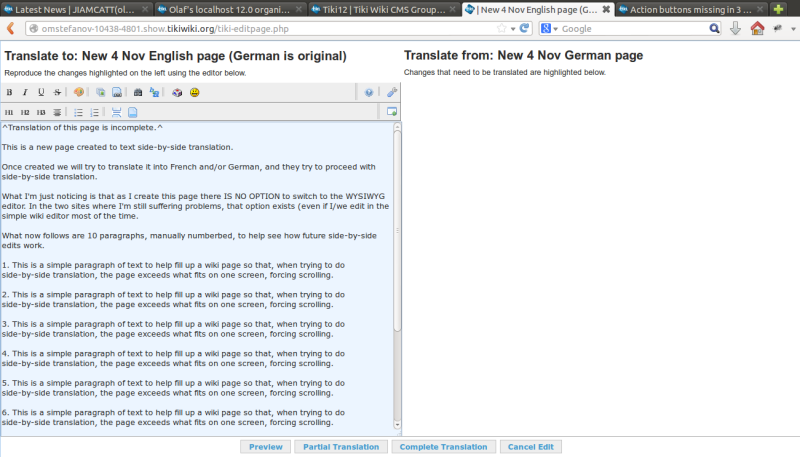Viewport: 800px width, 457px height.
Task: Switch to Olaf's localhost 12.0 tab
Action: click(x=230, y=9)
